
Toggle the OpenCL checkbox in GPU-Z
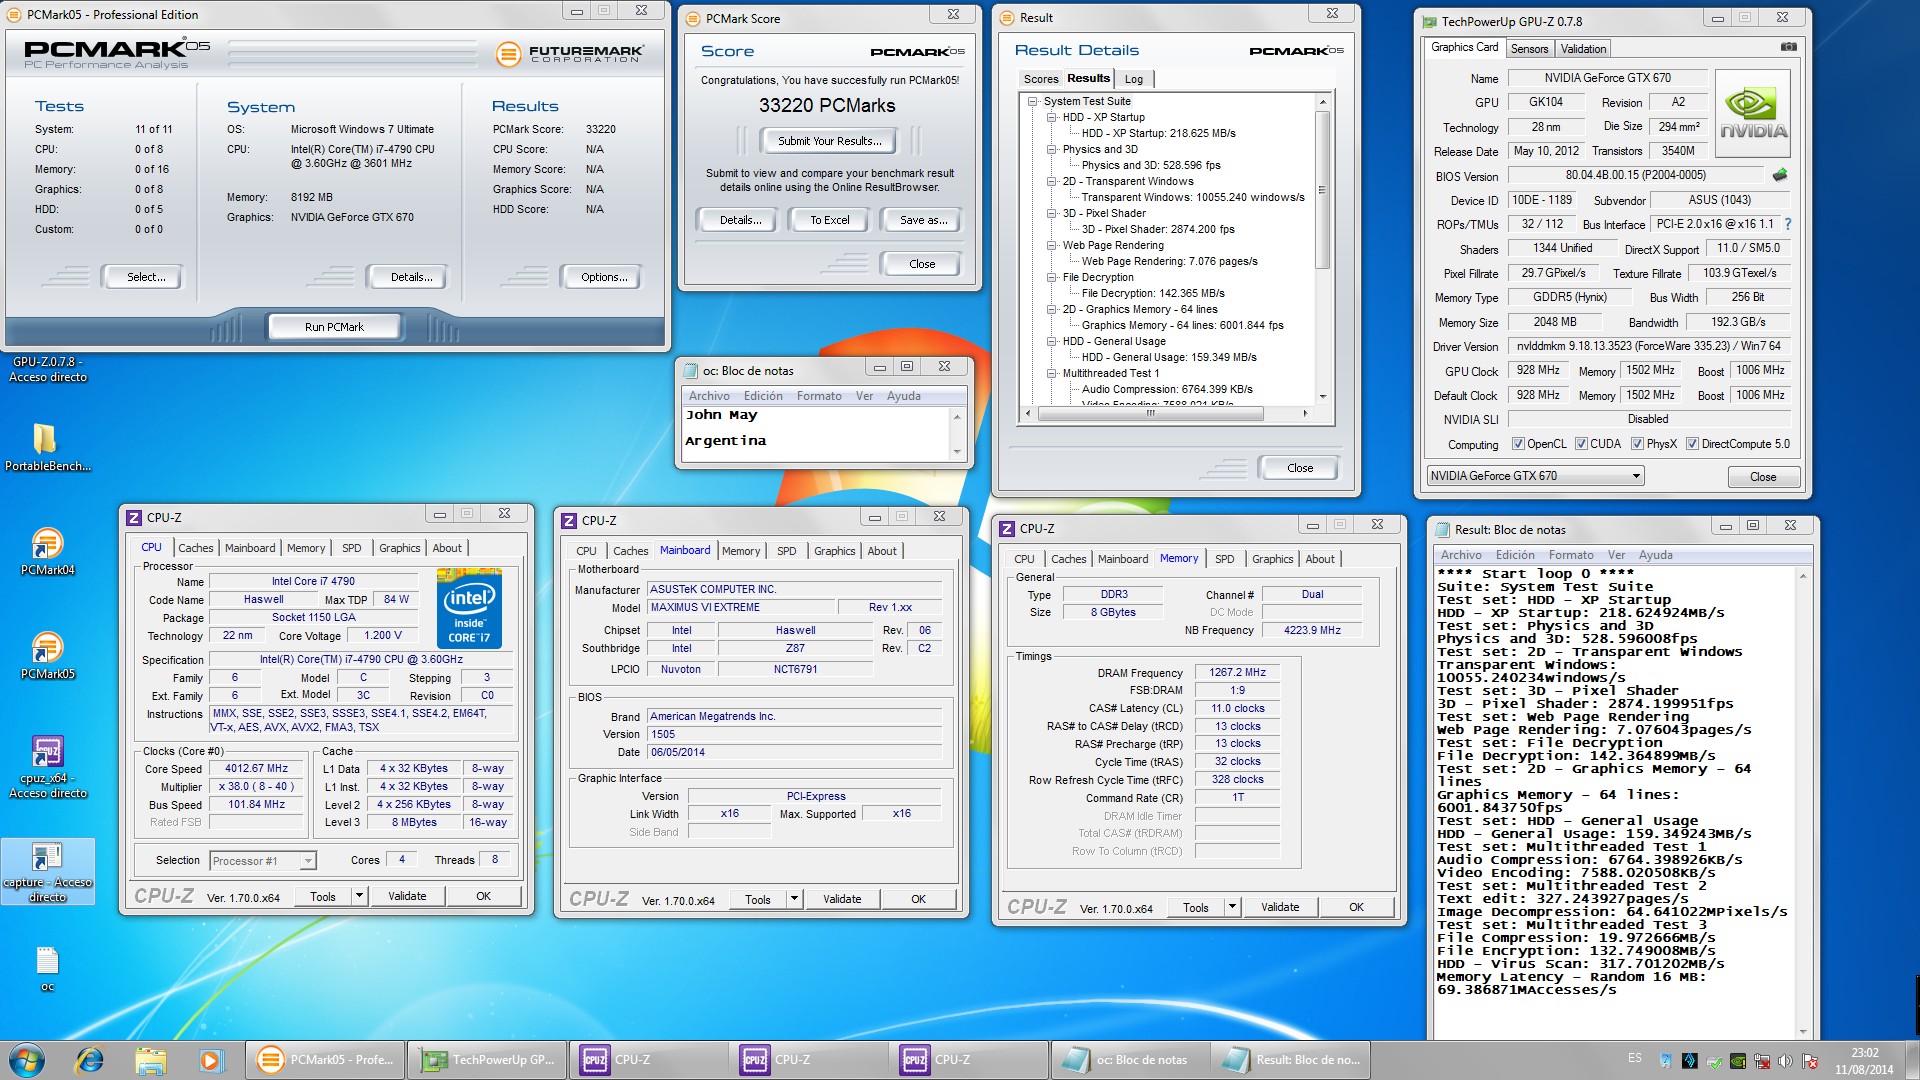(x=1518, y=444)
